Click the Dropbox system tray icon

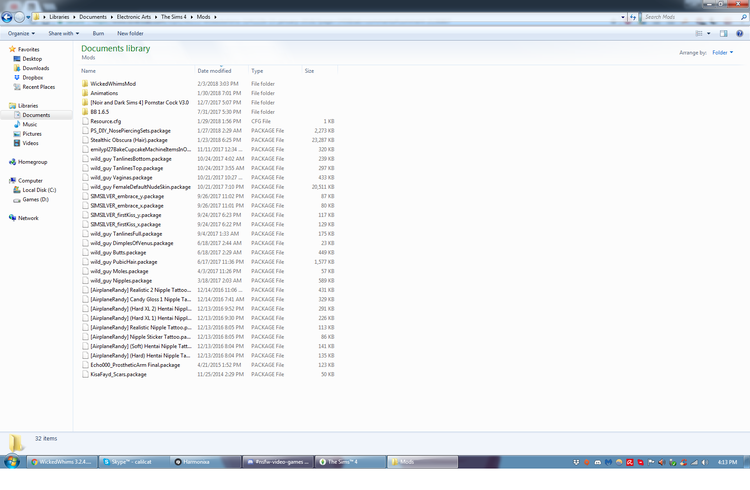point(576,462)
